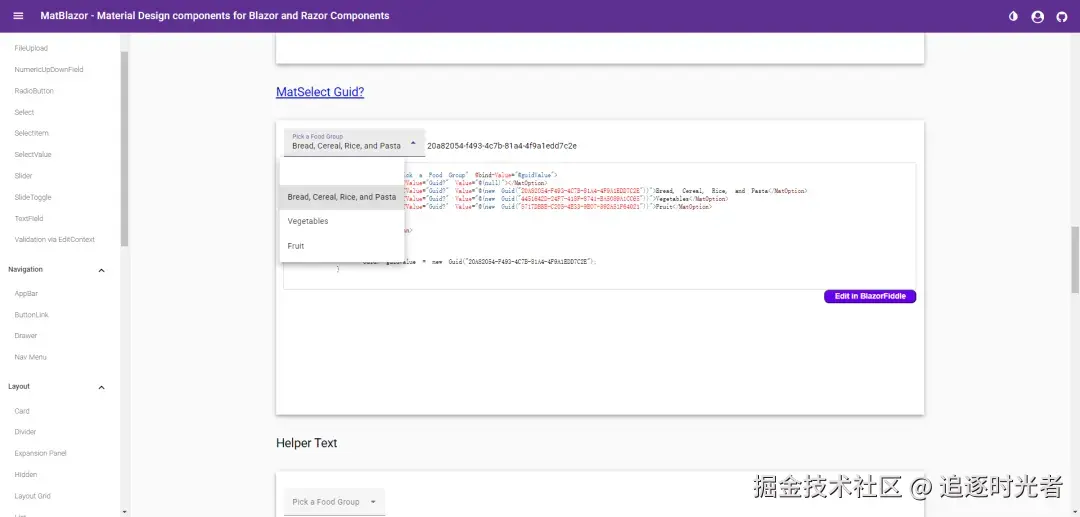
Task: Select Bread, Cereal, Rice, and Pasta option
Action: 342,197
